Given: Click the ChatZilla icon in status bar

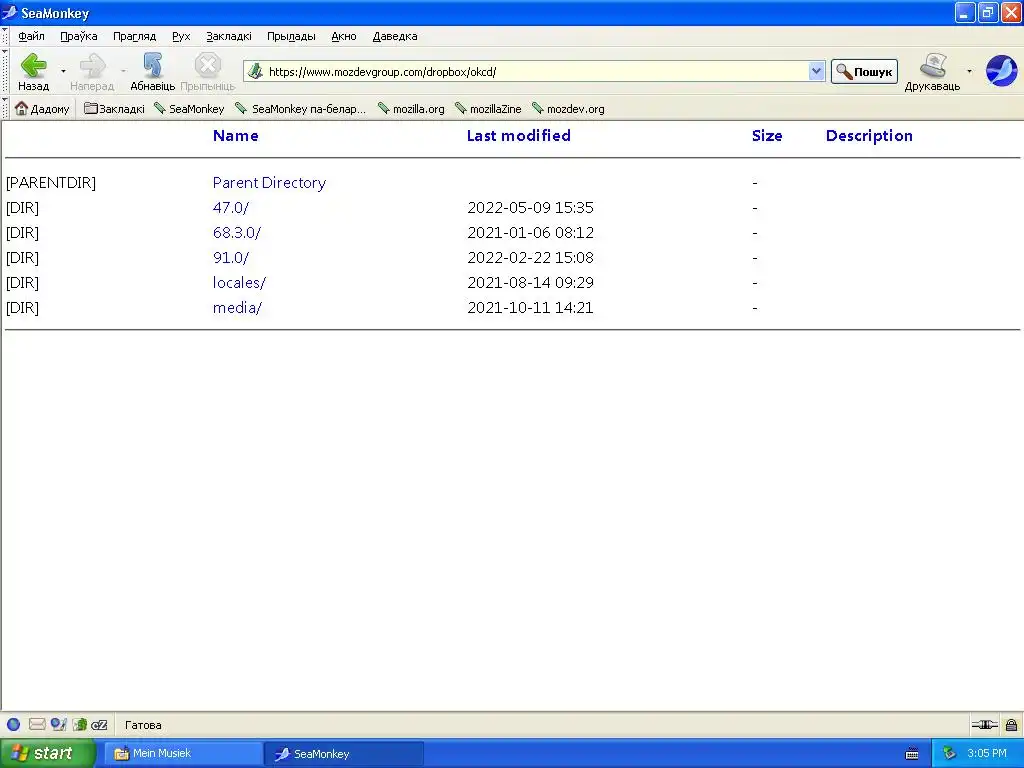Looking at the screenshot, I should tap(99, 724).
